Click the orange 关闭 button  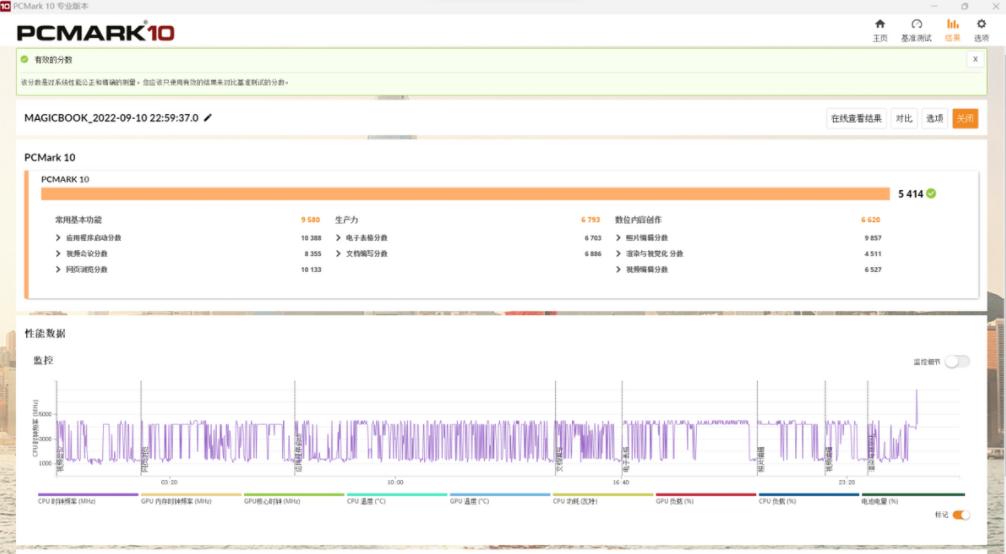pyautogui.click(x=964, y=118)
